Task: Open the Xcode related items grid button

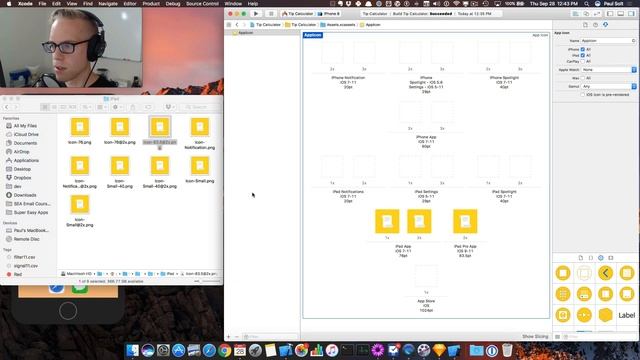Action: click(x=229, y=25)
